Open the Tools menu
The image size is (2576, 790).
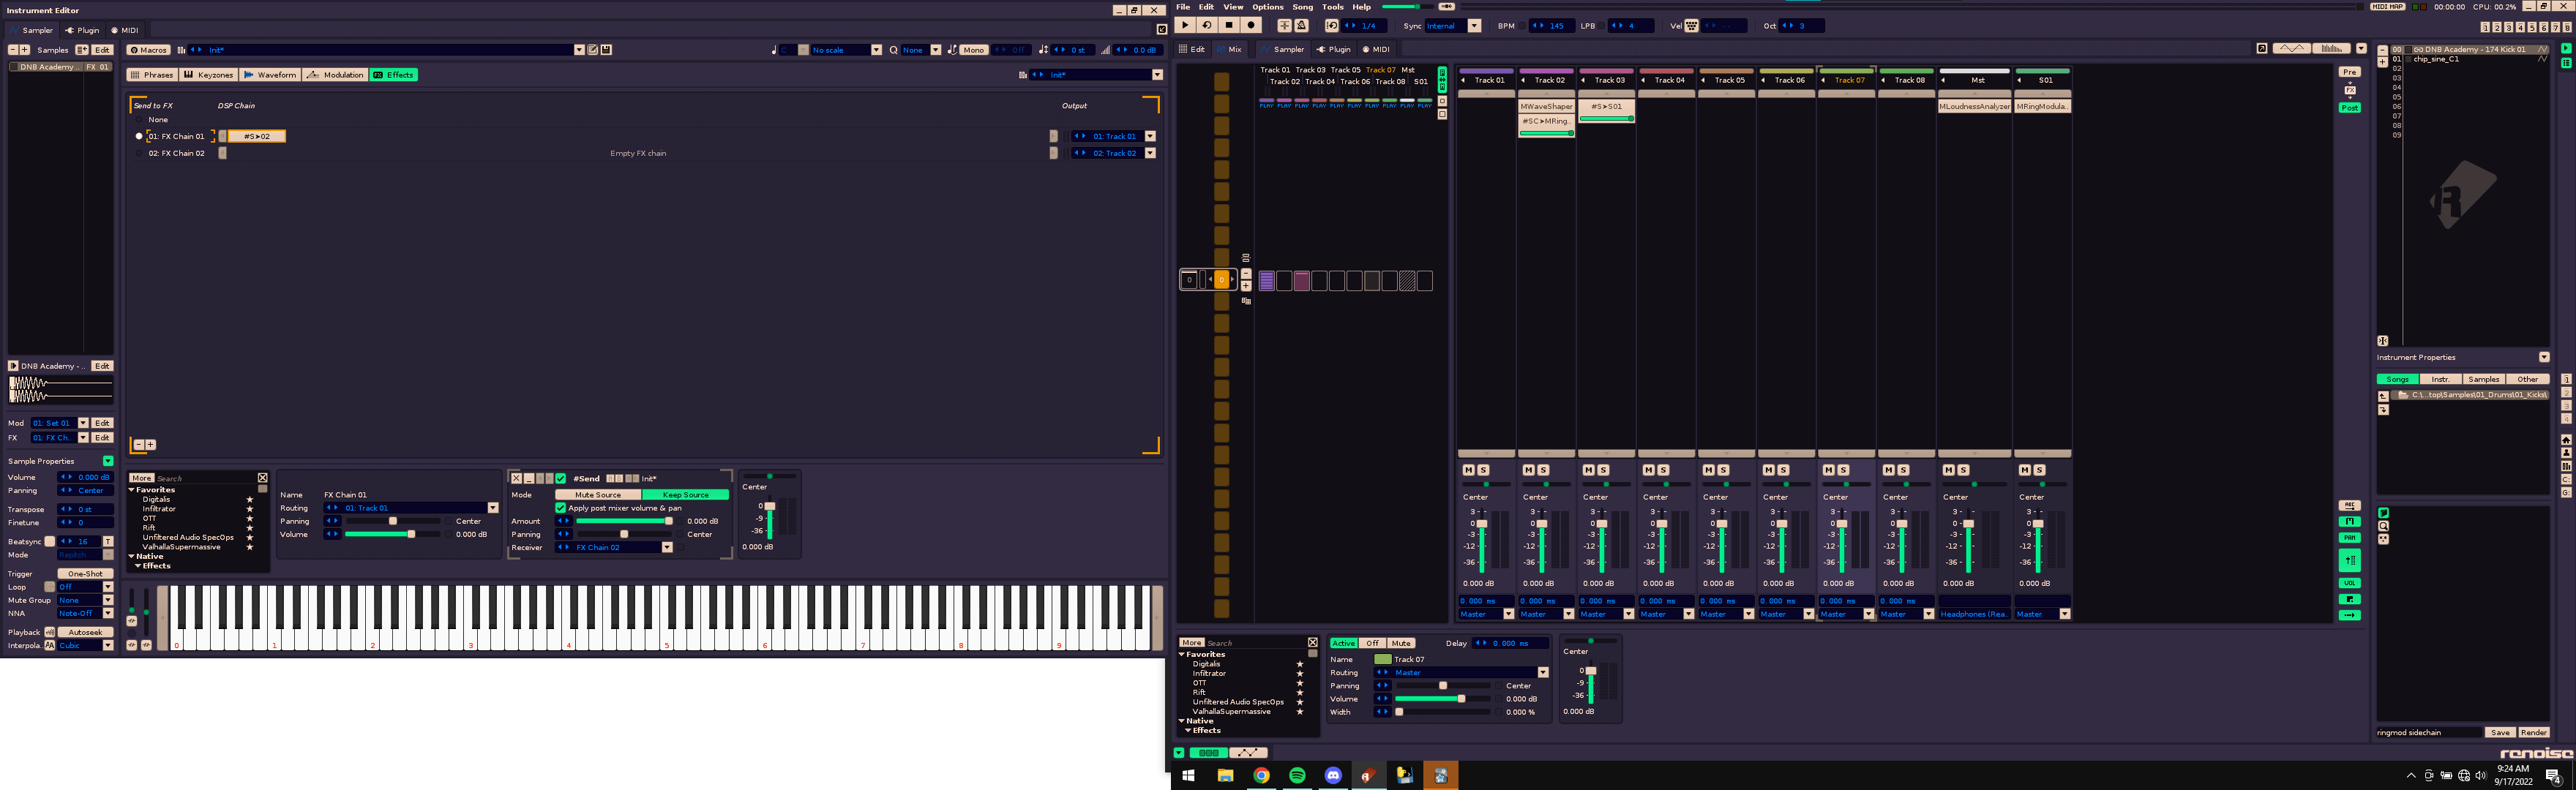click(x=1333, y=7)
